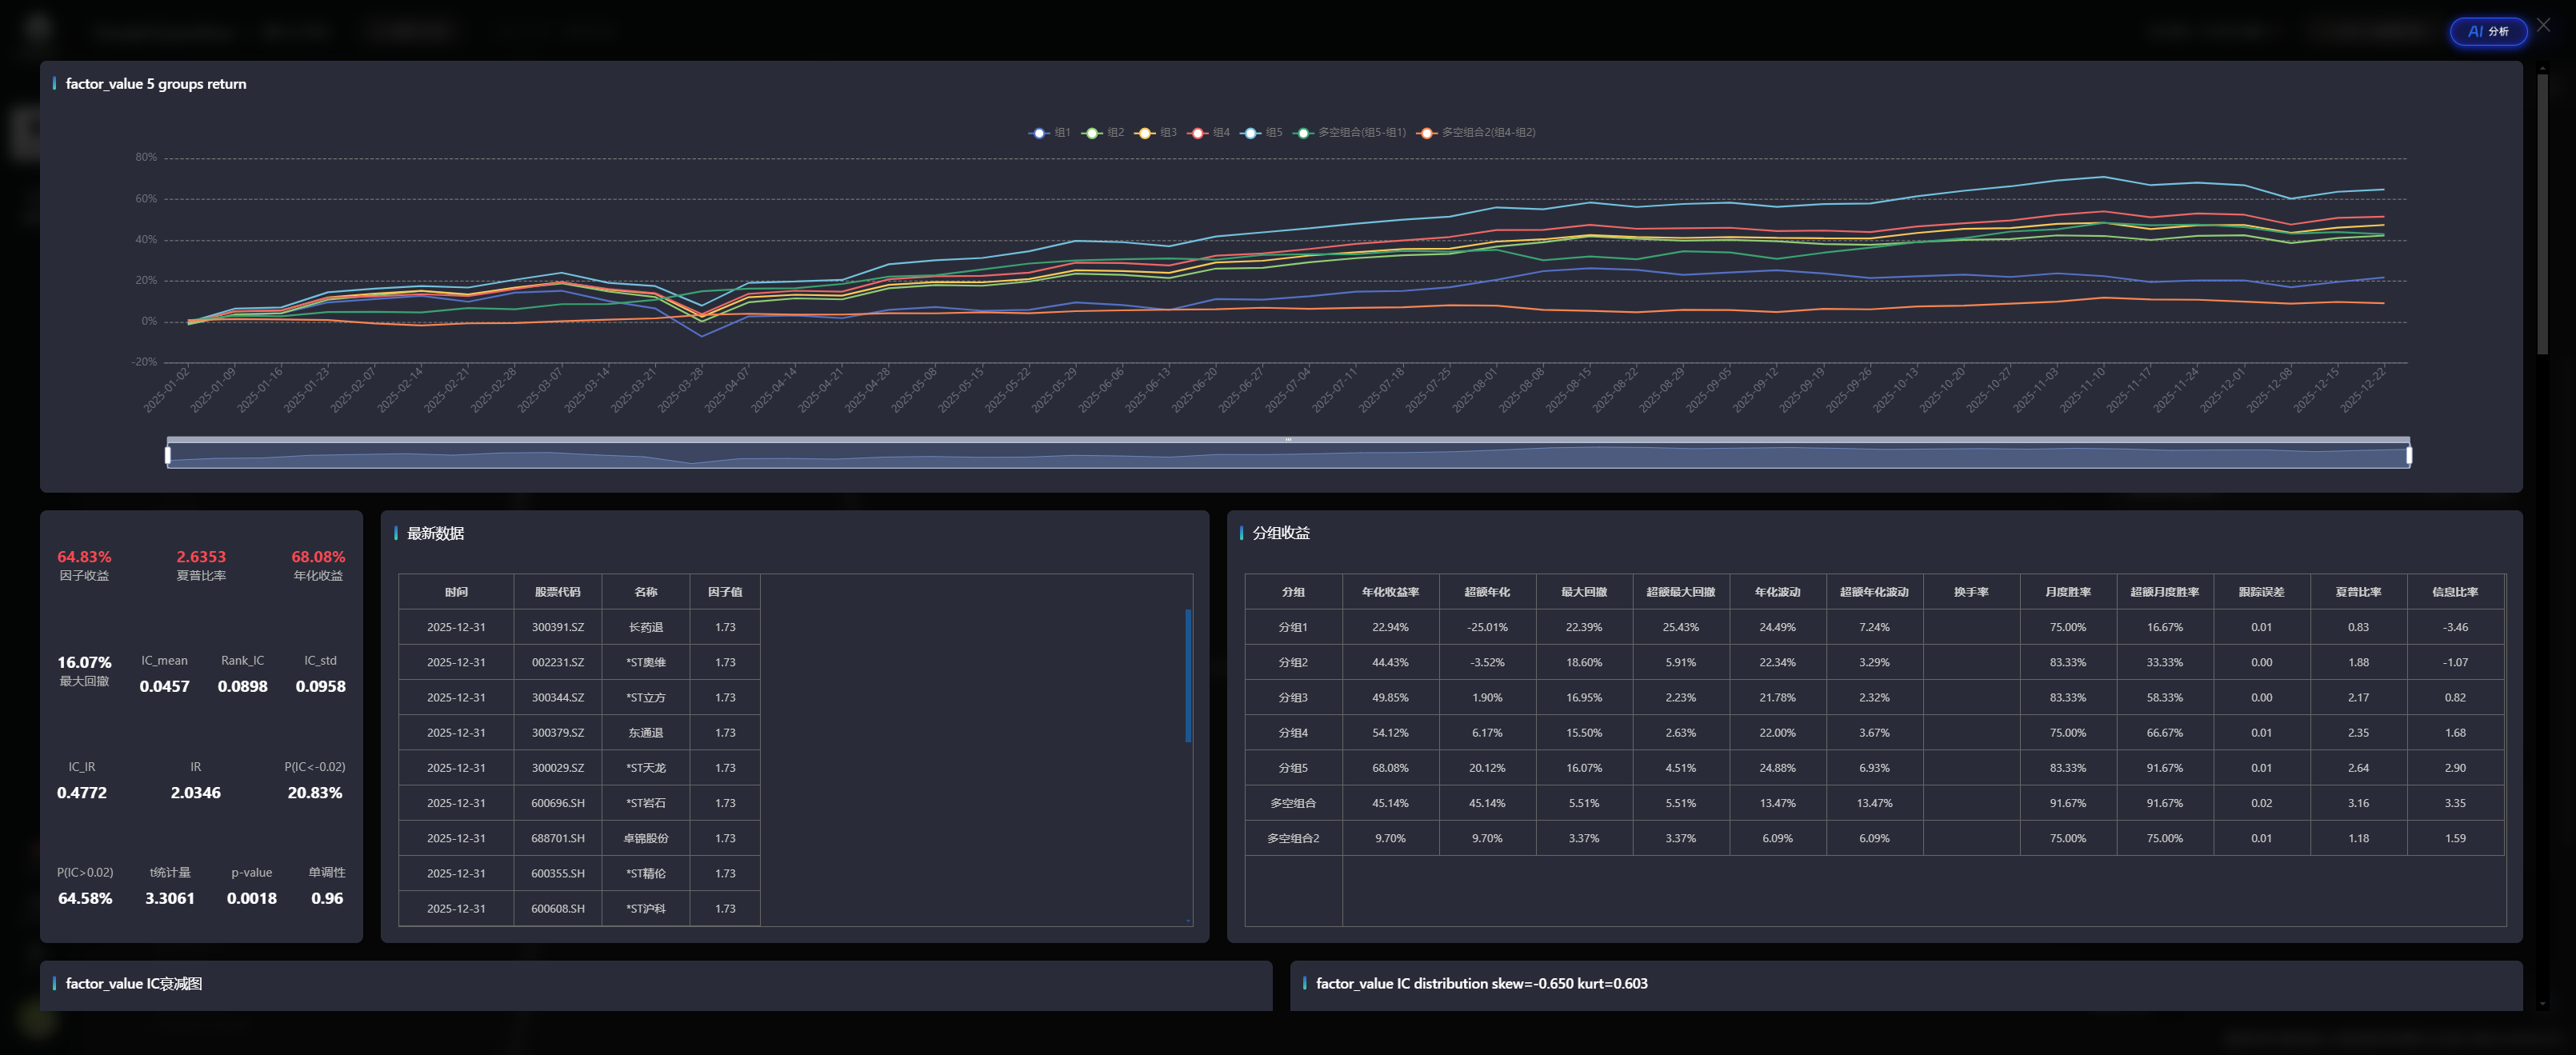Viewport: 2576px width, 1055px height.
Task: Click the page's right vertical scrollbar
Action: click(2542, 214)
